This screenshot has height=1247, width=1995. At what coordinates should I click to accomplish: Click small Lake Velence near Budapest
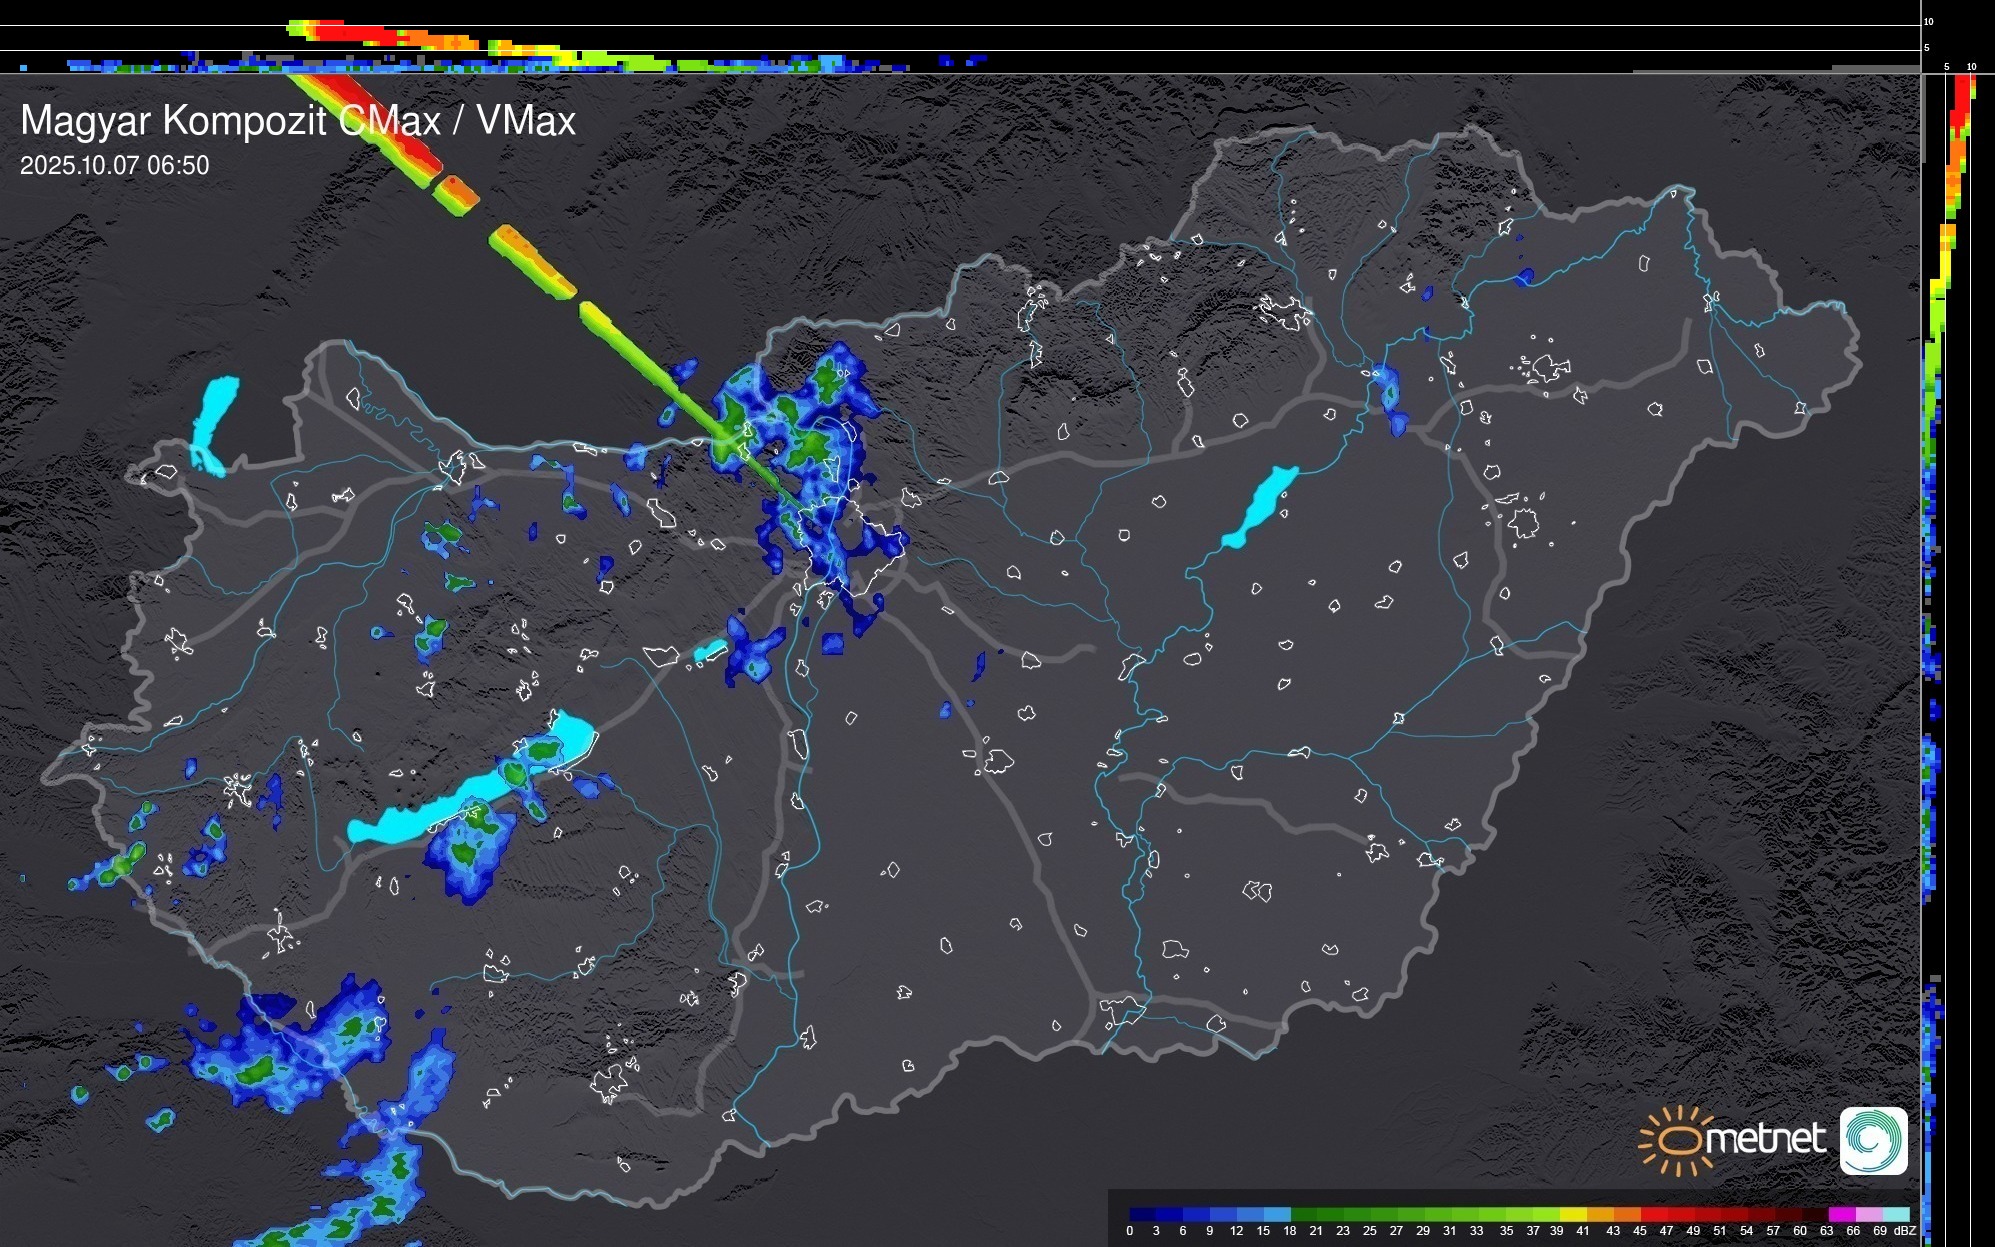pos(709,650)
